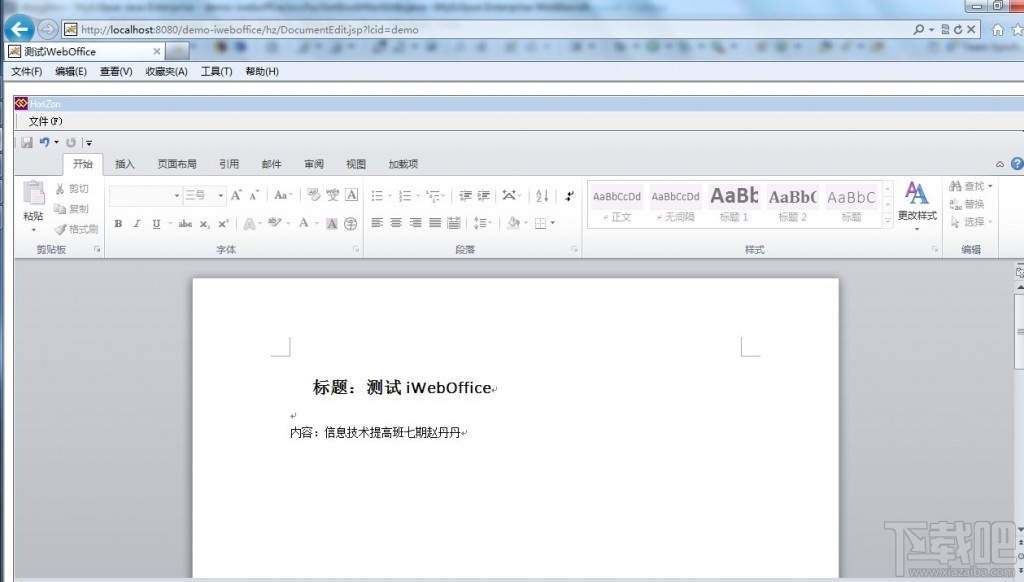The height and width of the screenshot is (582, 1024).
Task: Switch to the Page Layout (页面布局) tab
Action: click(176, 164)
